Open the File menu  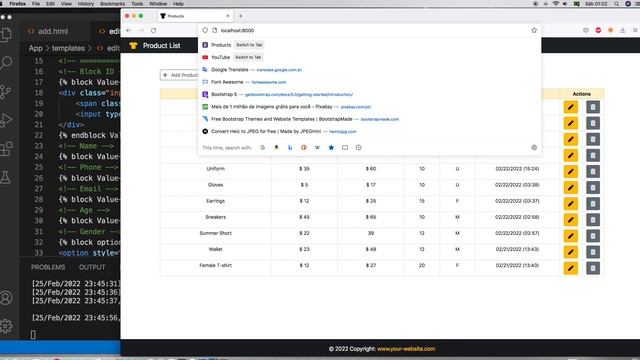[36, 4]
